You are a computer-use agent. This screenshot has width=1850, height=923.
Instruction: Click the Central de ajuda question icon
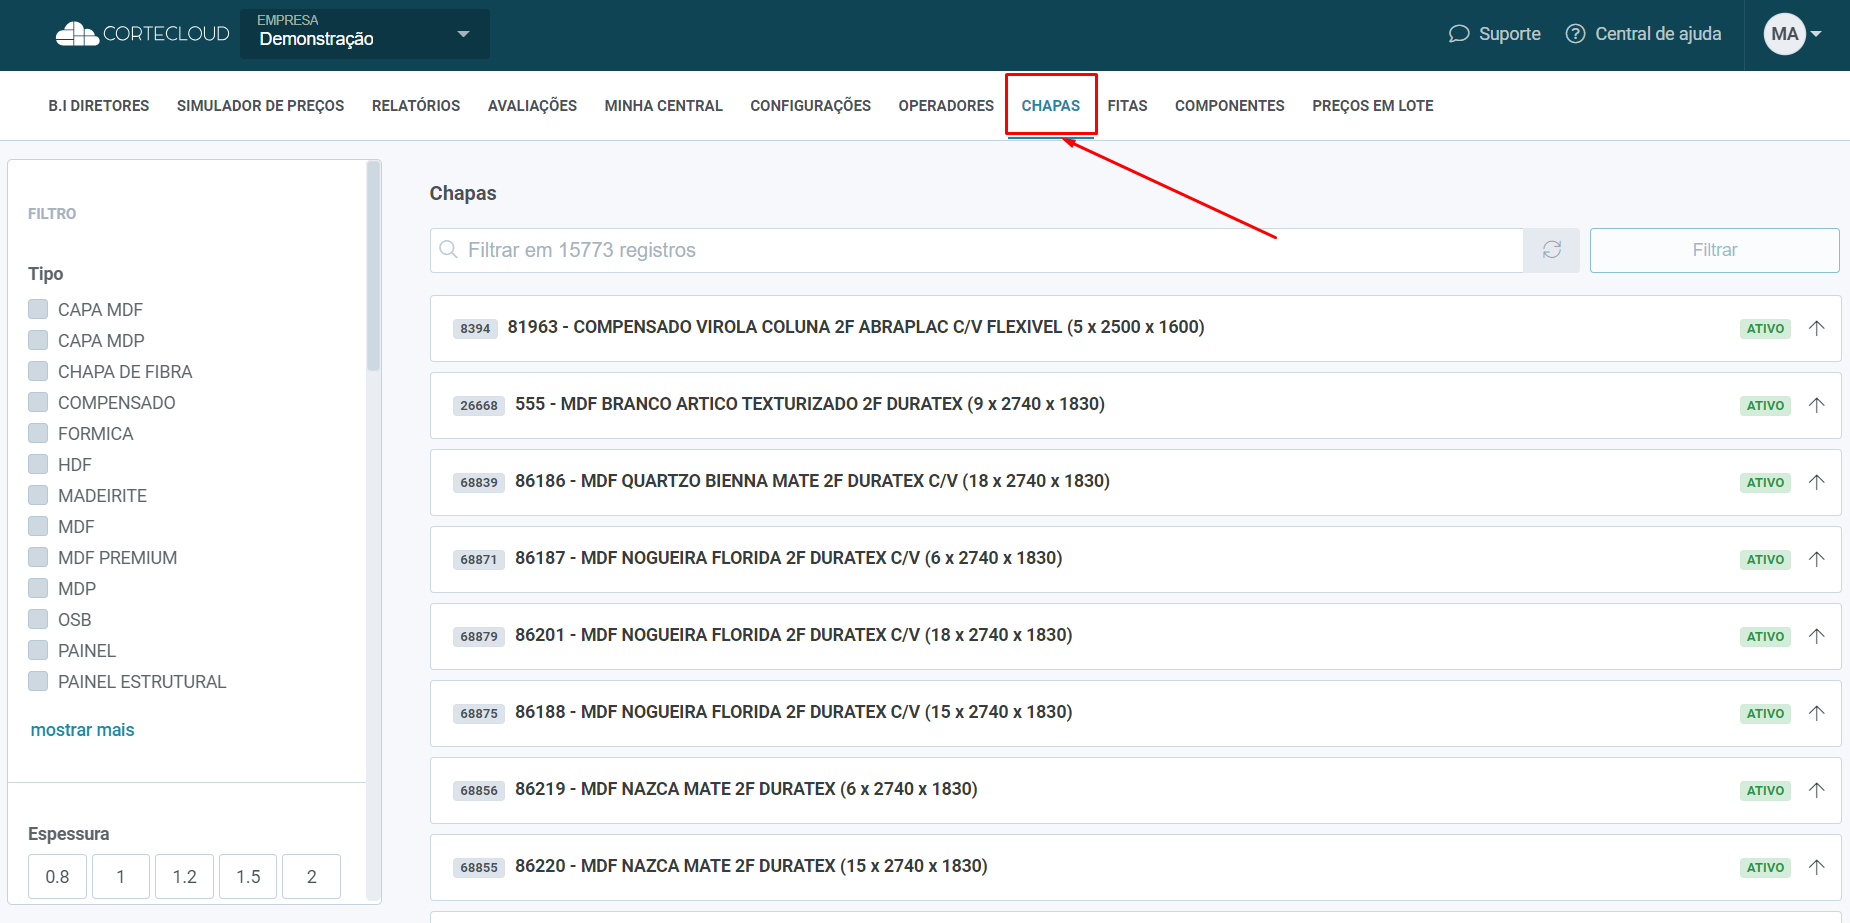coord(1575,34)
